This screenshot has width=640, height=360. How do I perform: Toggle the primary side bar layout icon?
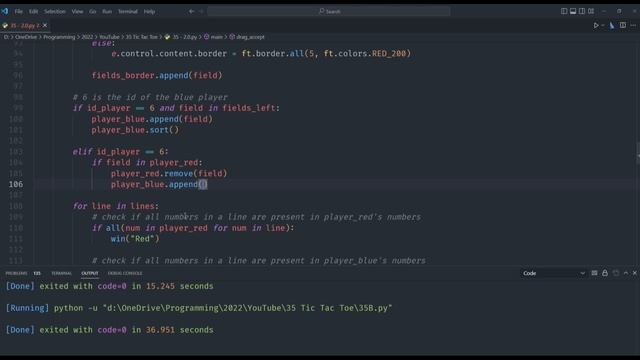point(564,11)
